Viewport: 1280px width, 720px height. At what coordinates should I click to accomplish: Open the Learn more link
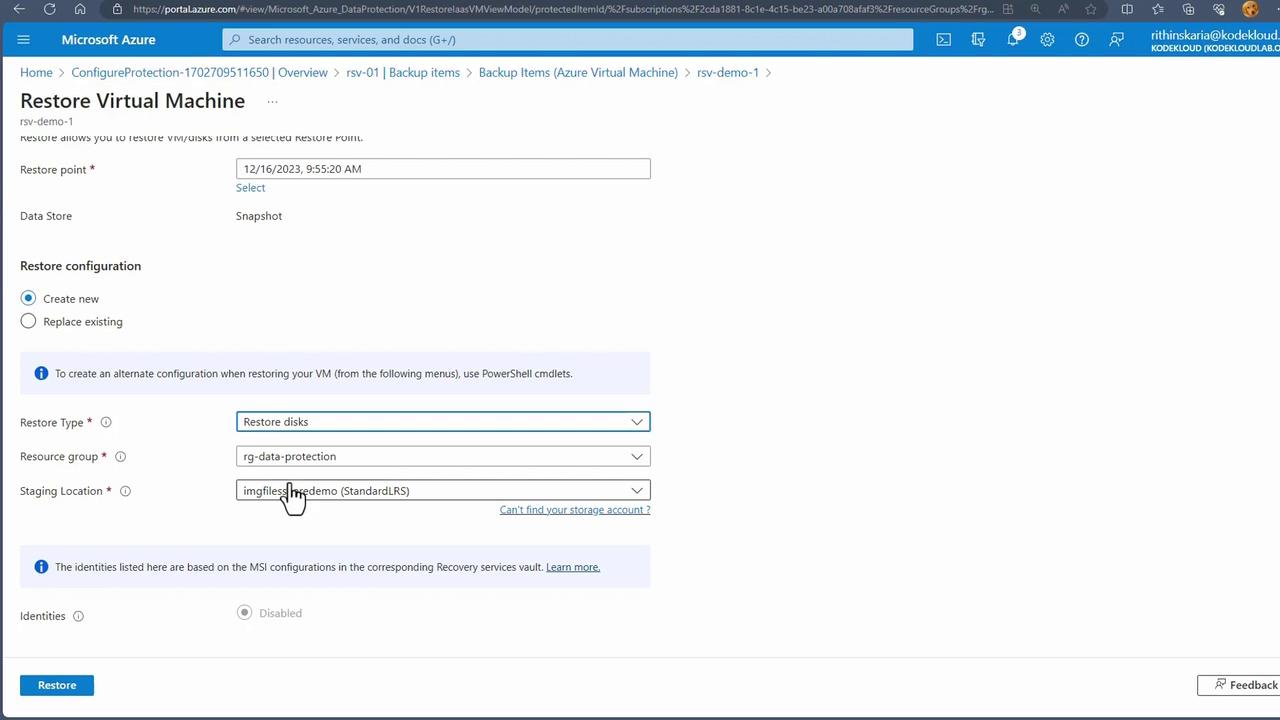573,567
